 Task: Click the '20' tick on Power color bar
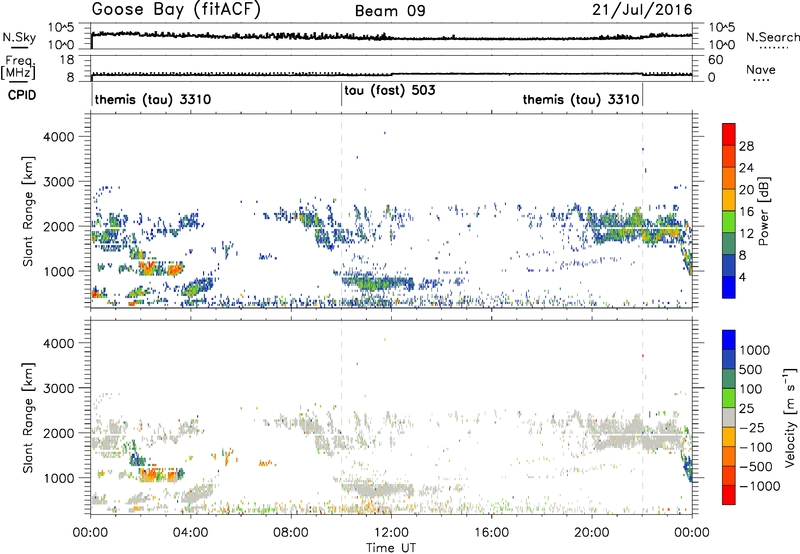tap(746, 190)
